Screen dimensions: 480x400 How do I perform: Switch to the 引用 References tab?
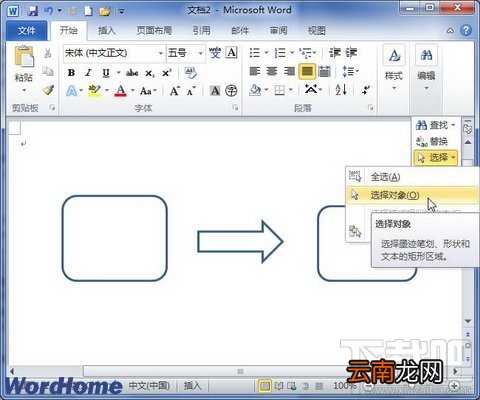coord(201,31)
